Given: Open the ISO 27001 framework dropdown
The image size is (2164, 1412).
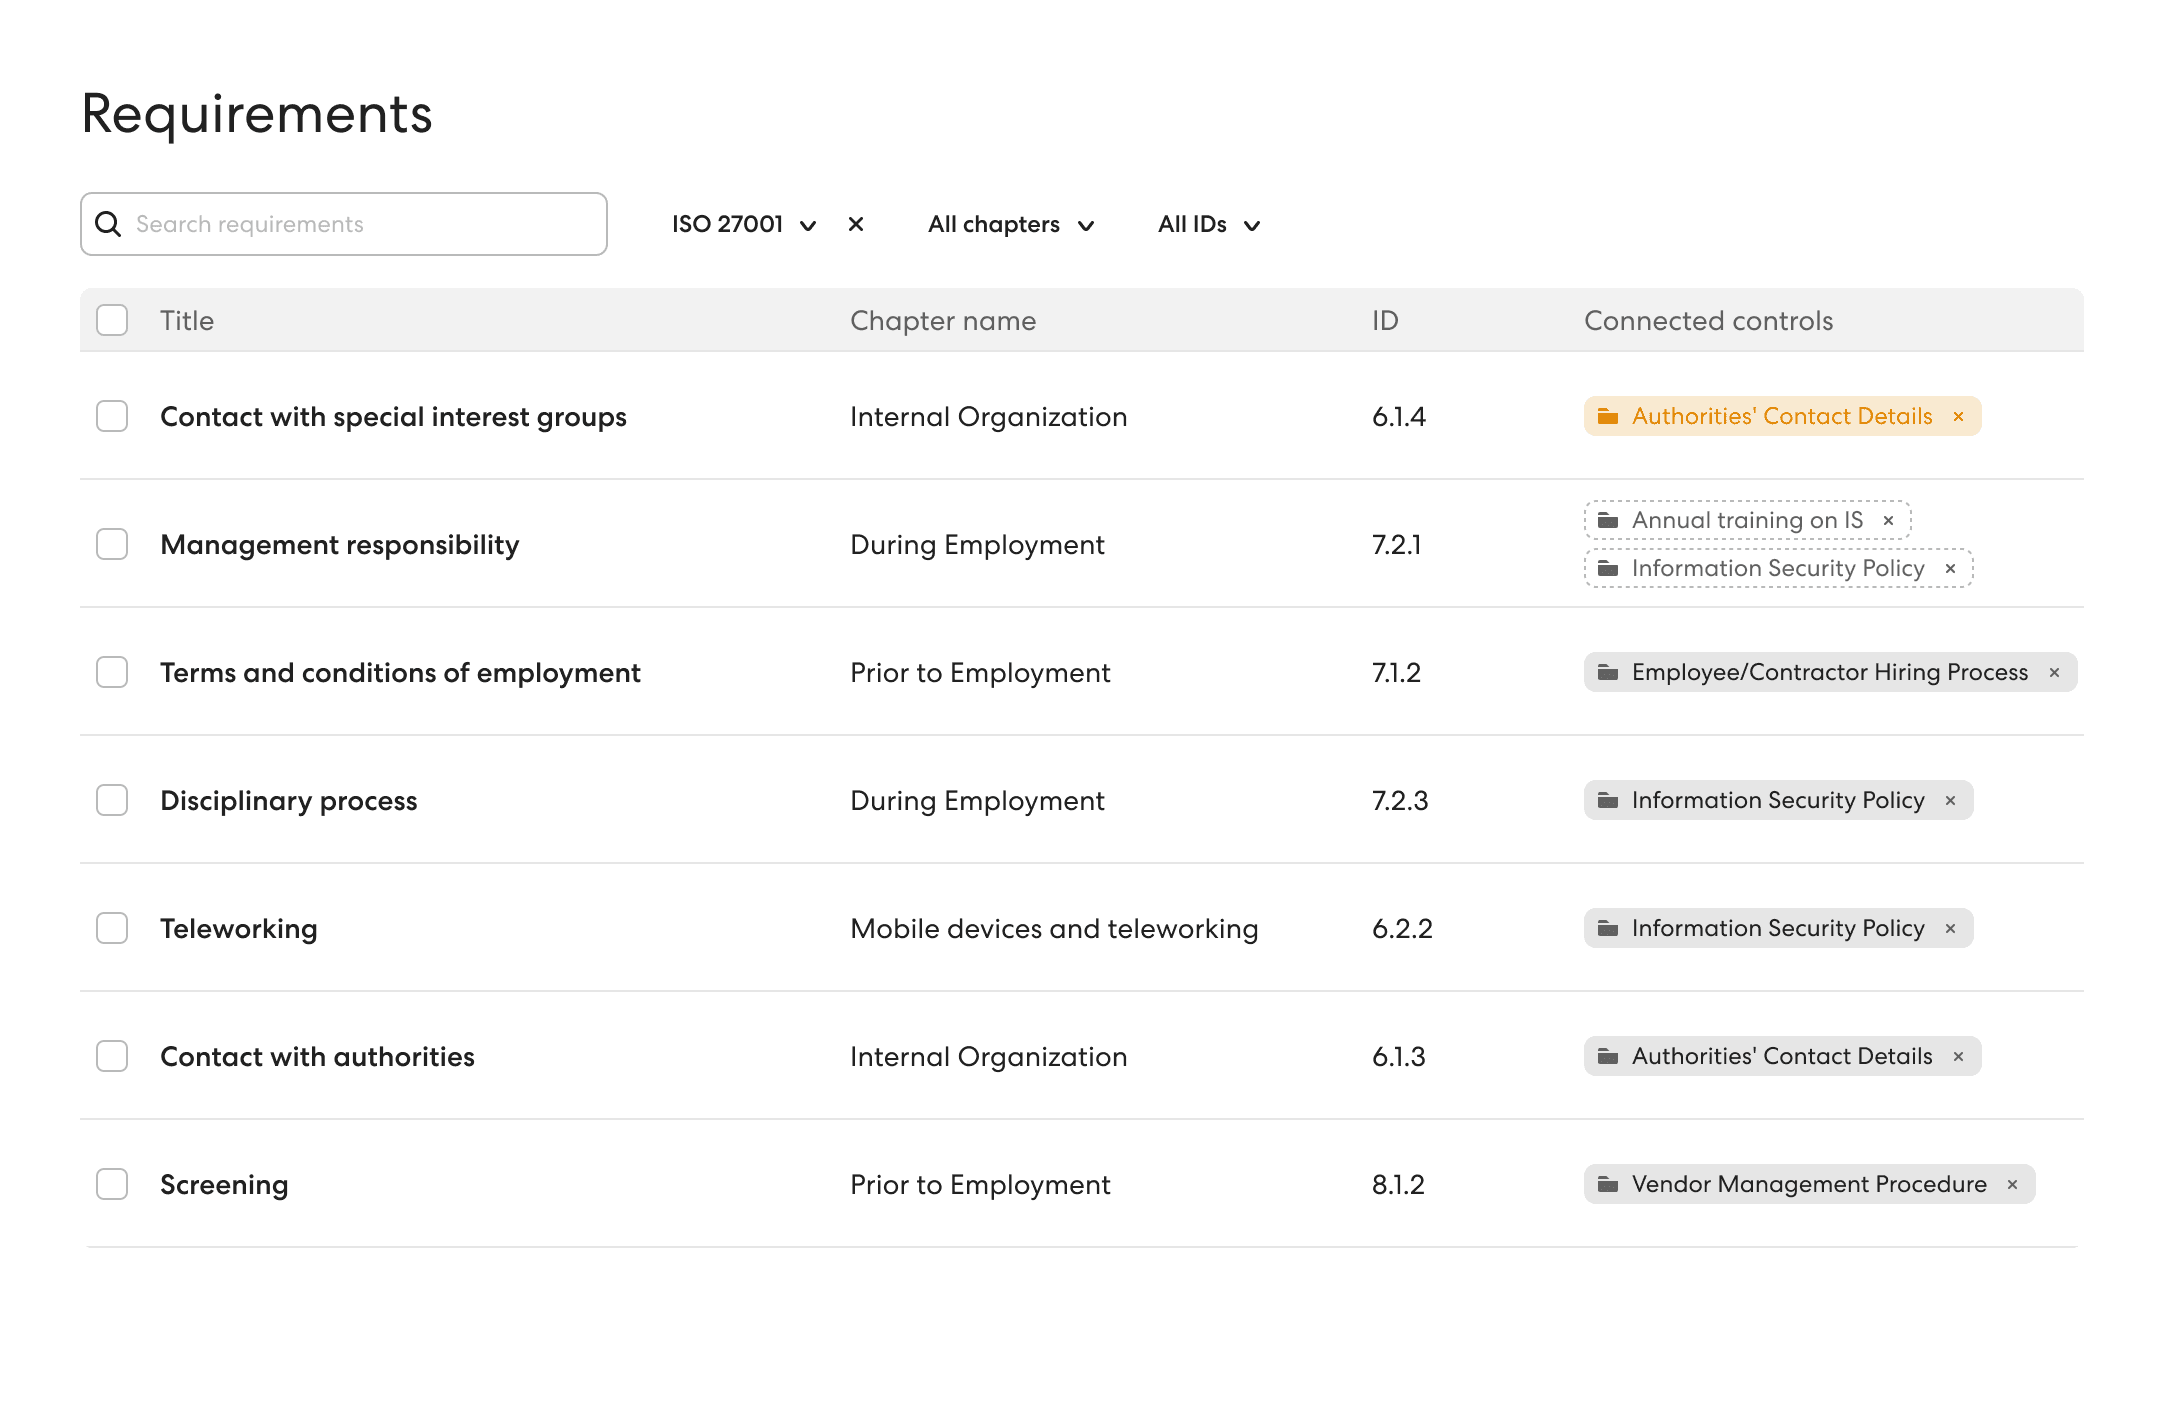Looking at the screenshot, I should [744, 224].
